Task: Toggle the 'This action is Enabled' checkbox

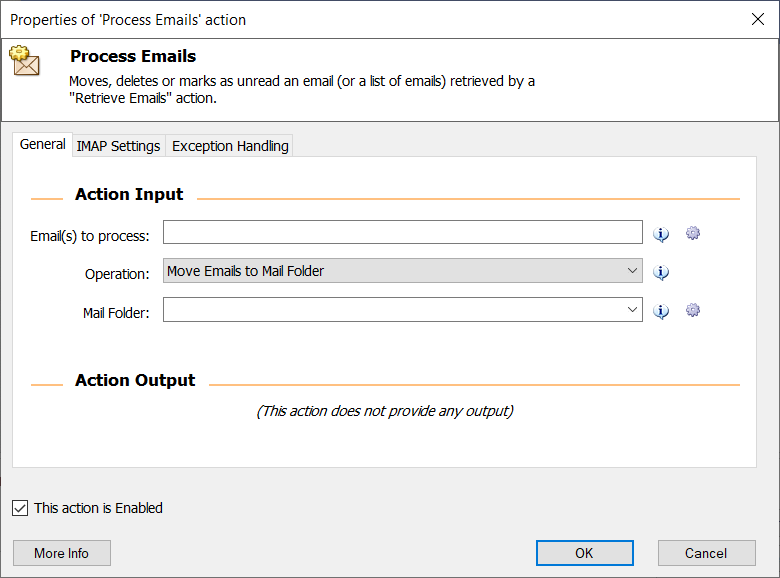Action: click(x=20, y=508)
